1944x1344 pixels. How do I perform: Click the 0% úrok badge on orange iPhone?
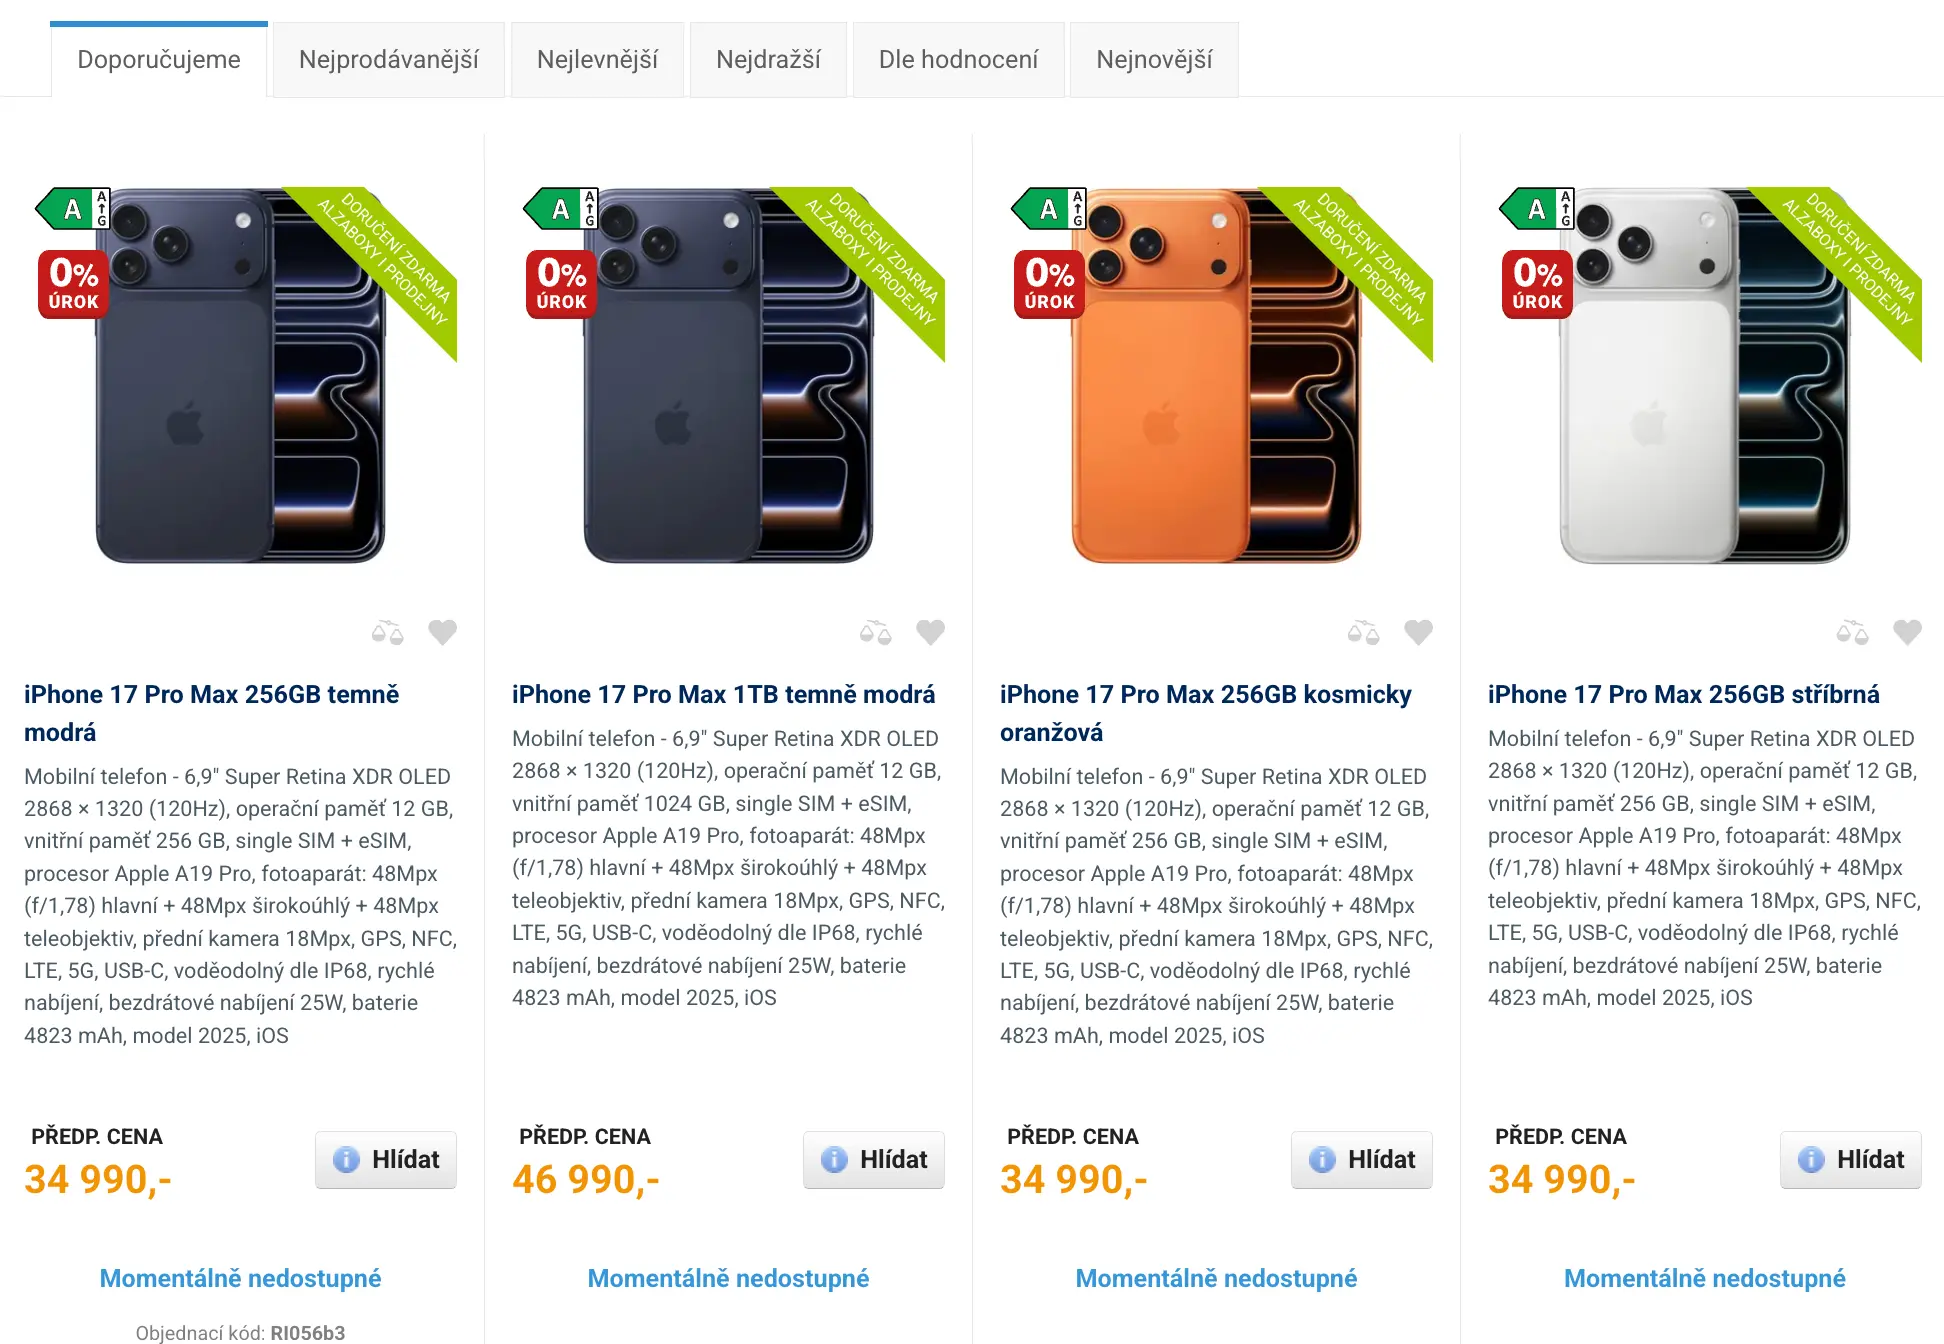tap(1049, 284)
